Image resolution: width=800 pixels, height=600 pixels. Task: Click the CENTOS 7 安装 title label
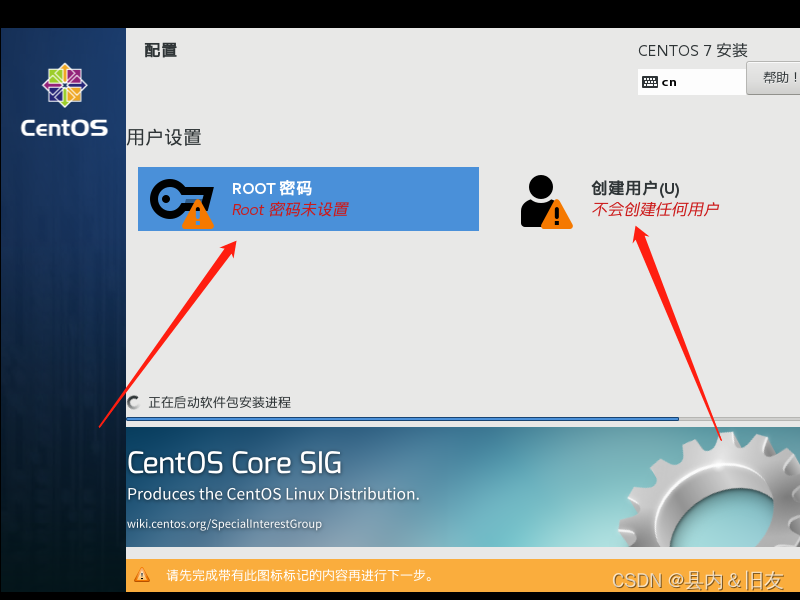click(x=692, y=50)
